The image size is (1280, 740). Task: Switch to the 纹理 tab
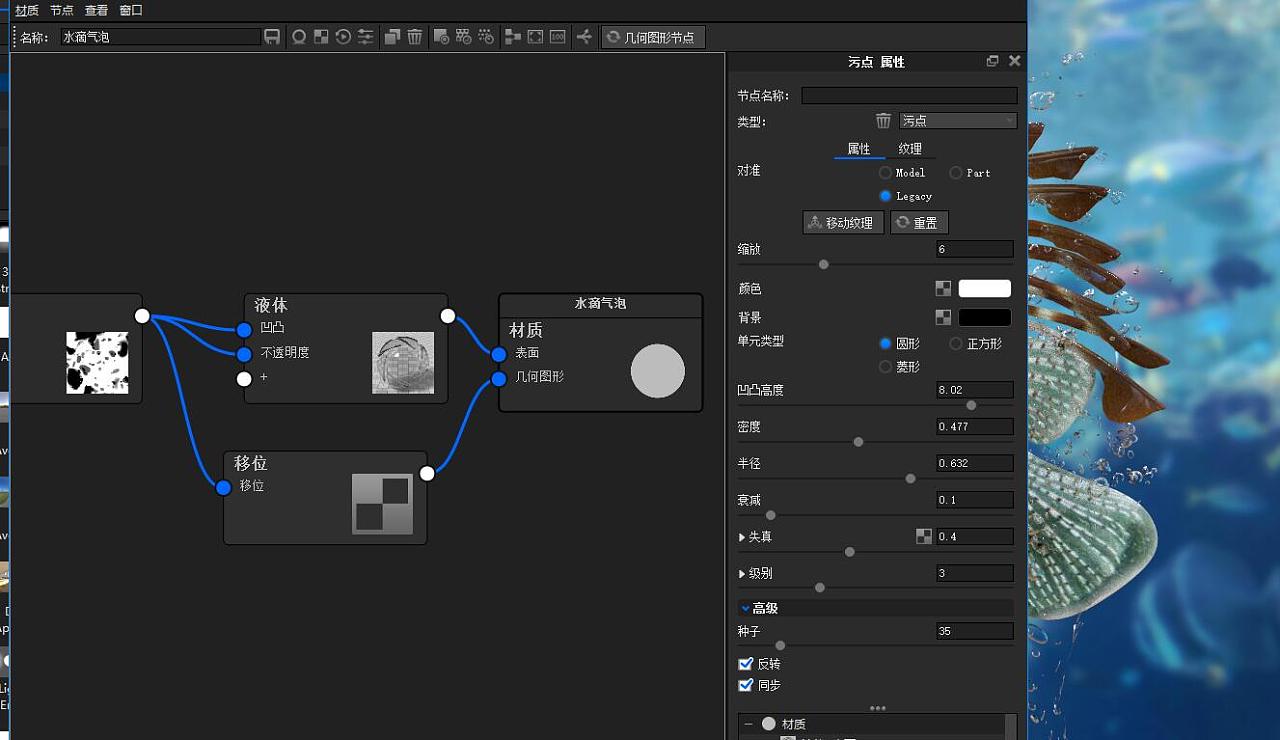(x=911, y=148)
